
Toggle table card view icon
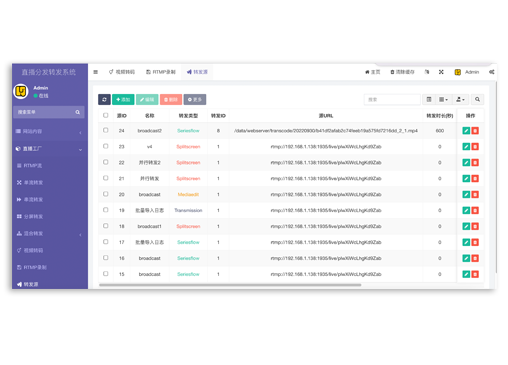pos(429,99)
